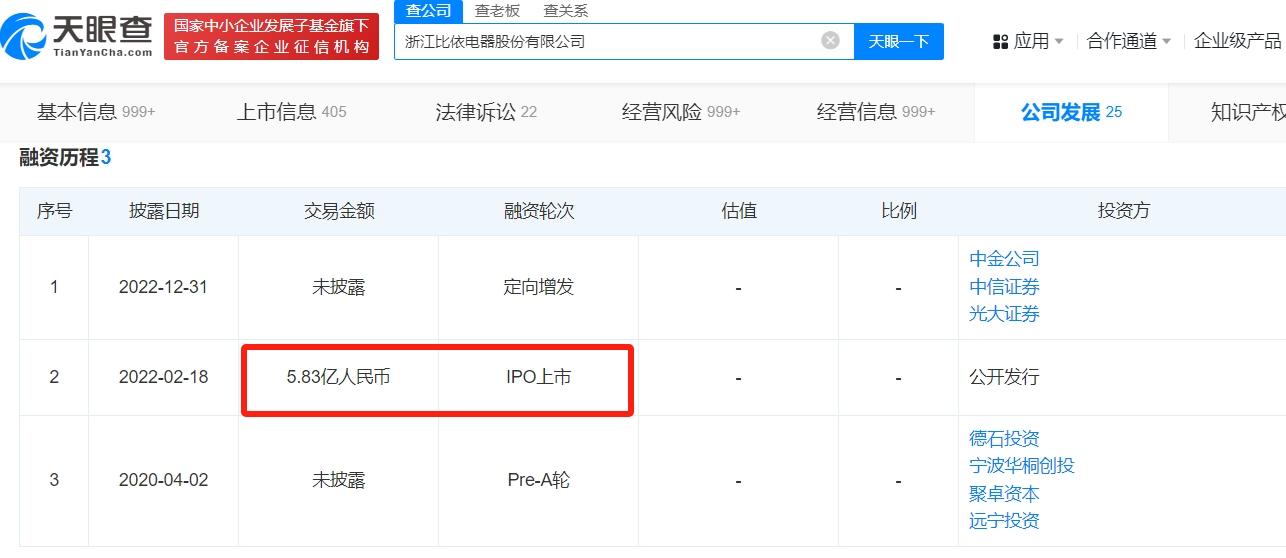Screen dimensions: 1286x558
Task: Go to the 法律诉讼 tab
Action: (486, 112)
